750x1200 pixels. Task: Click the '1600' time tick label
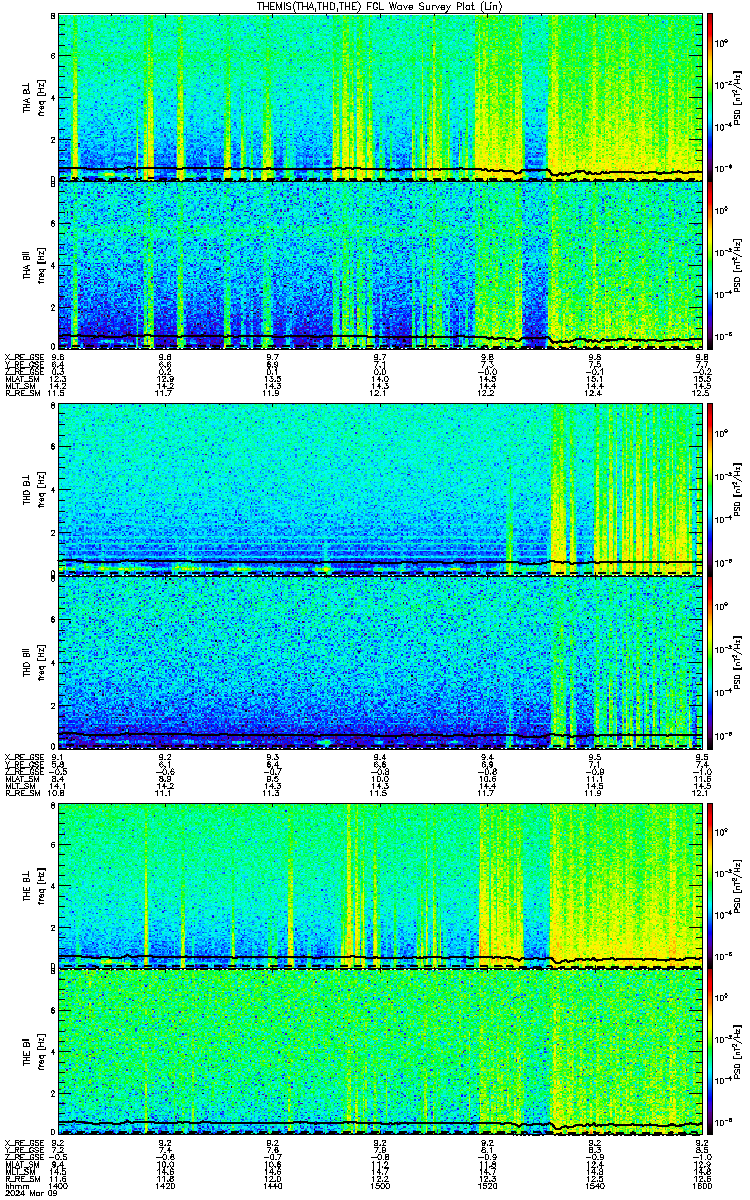703,1188
